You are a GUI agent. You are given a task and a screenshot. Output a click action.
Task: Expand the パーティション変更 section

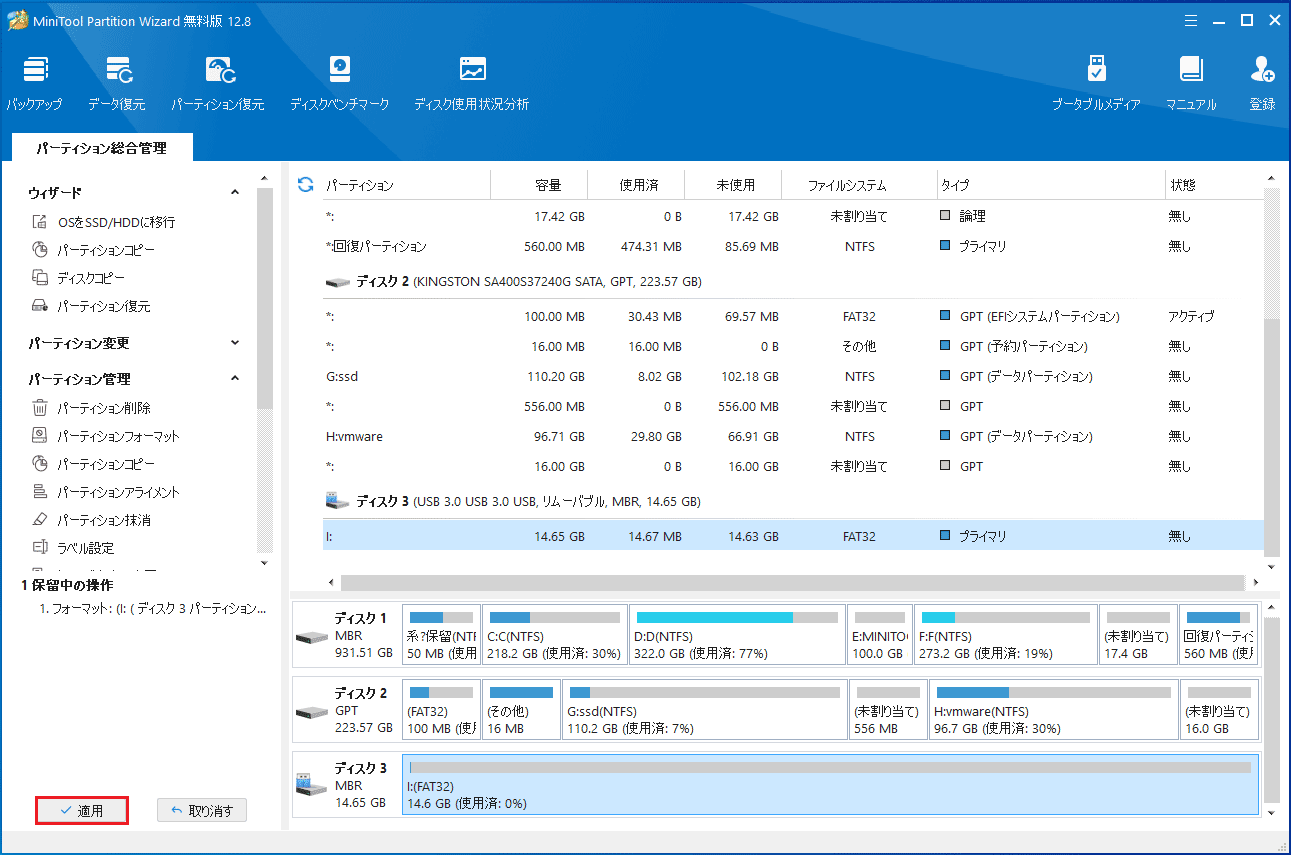point(235,343)
